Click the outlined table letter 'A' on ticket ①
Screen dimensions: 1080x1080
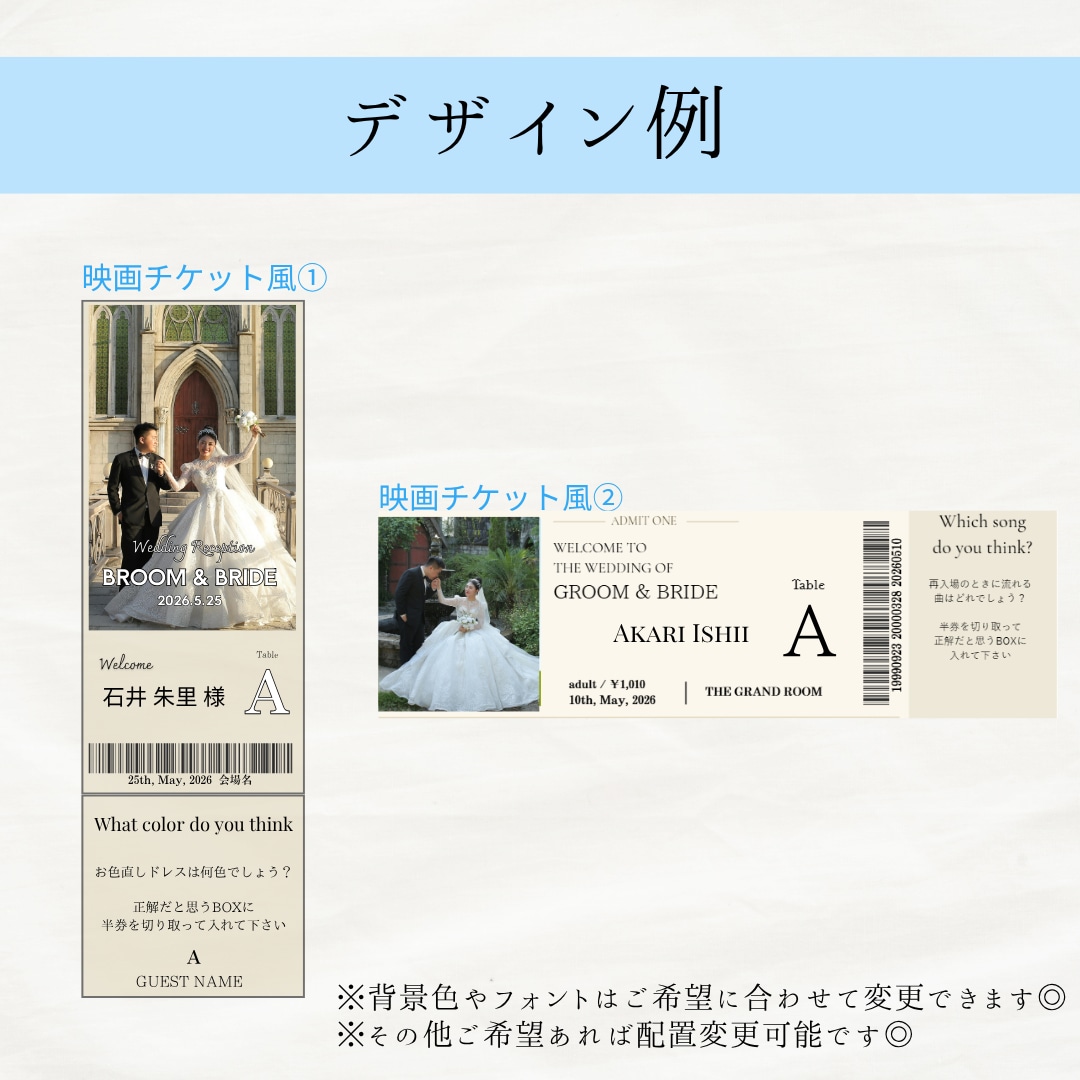267,692
